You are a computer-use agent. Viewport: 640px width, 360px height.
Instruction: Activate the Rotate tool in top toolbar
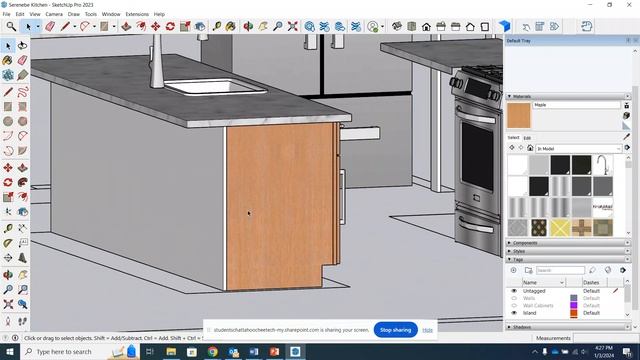[170, 27]
